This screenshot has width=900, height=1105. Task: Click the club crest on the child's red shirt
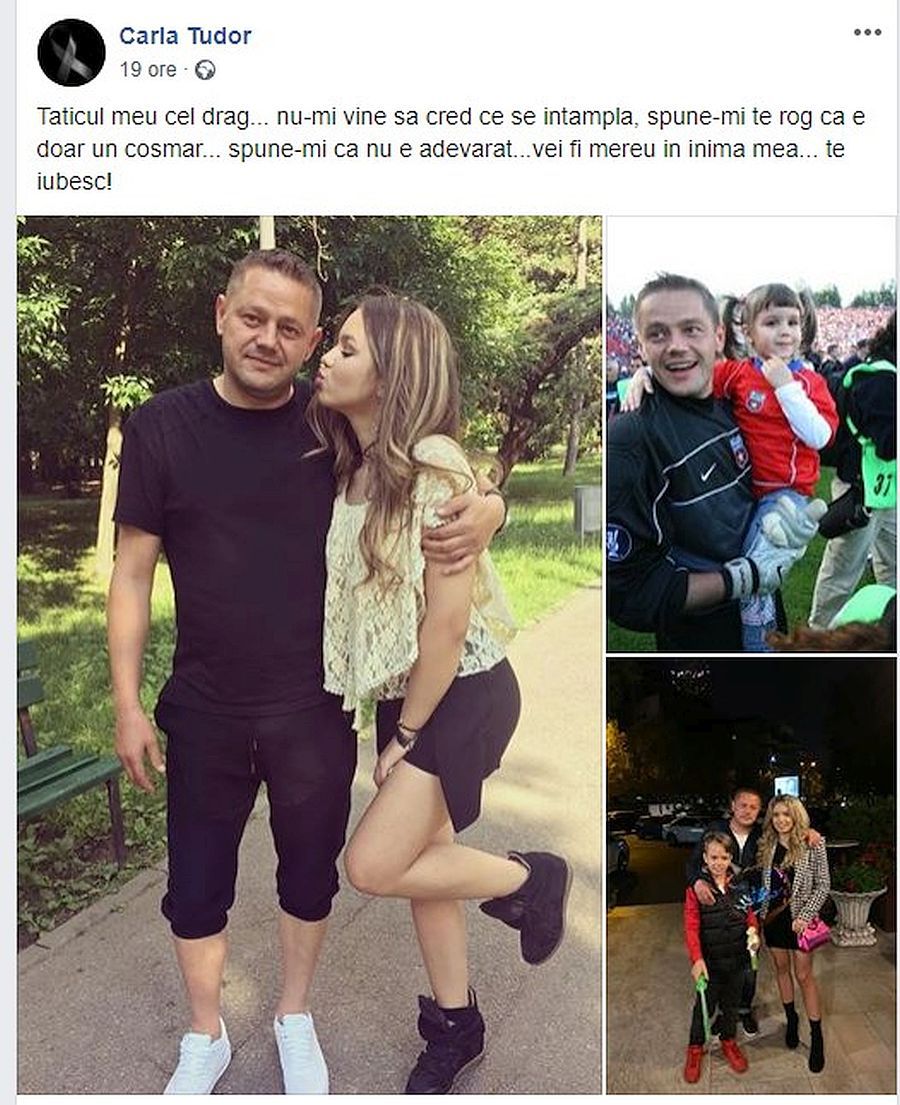(x=756, y=400)
